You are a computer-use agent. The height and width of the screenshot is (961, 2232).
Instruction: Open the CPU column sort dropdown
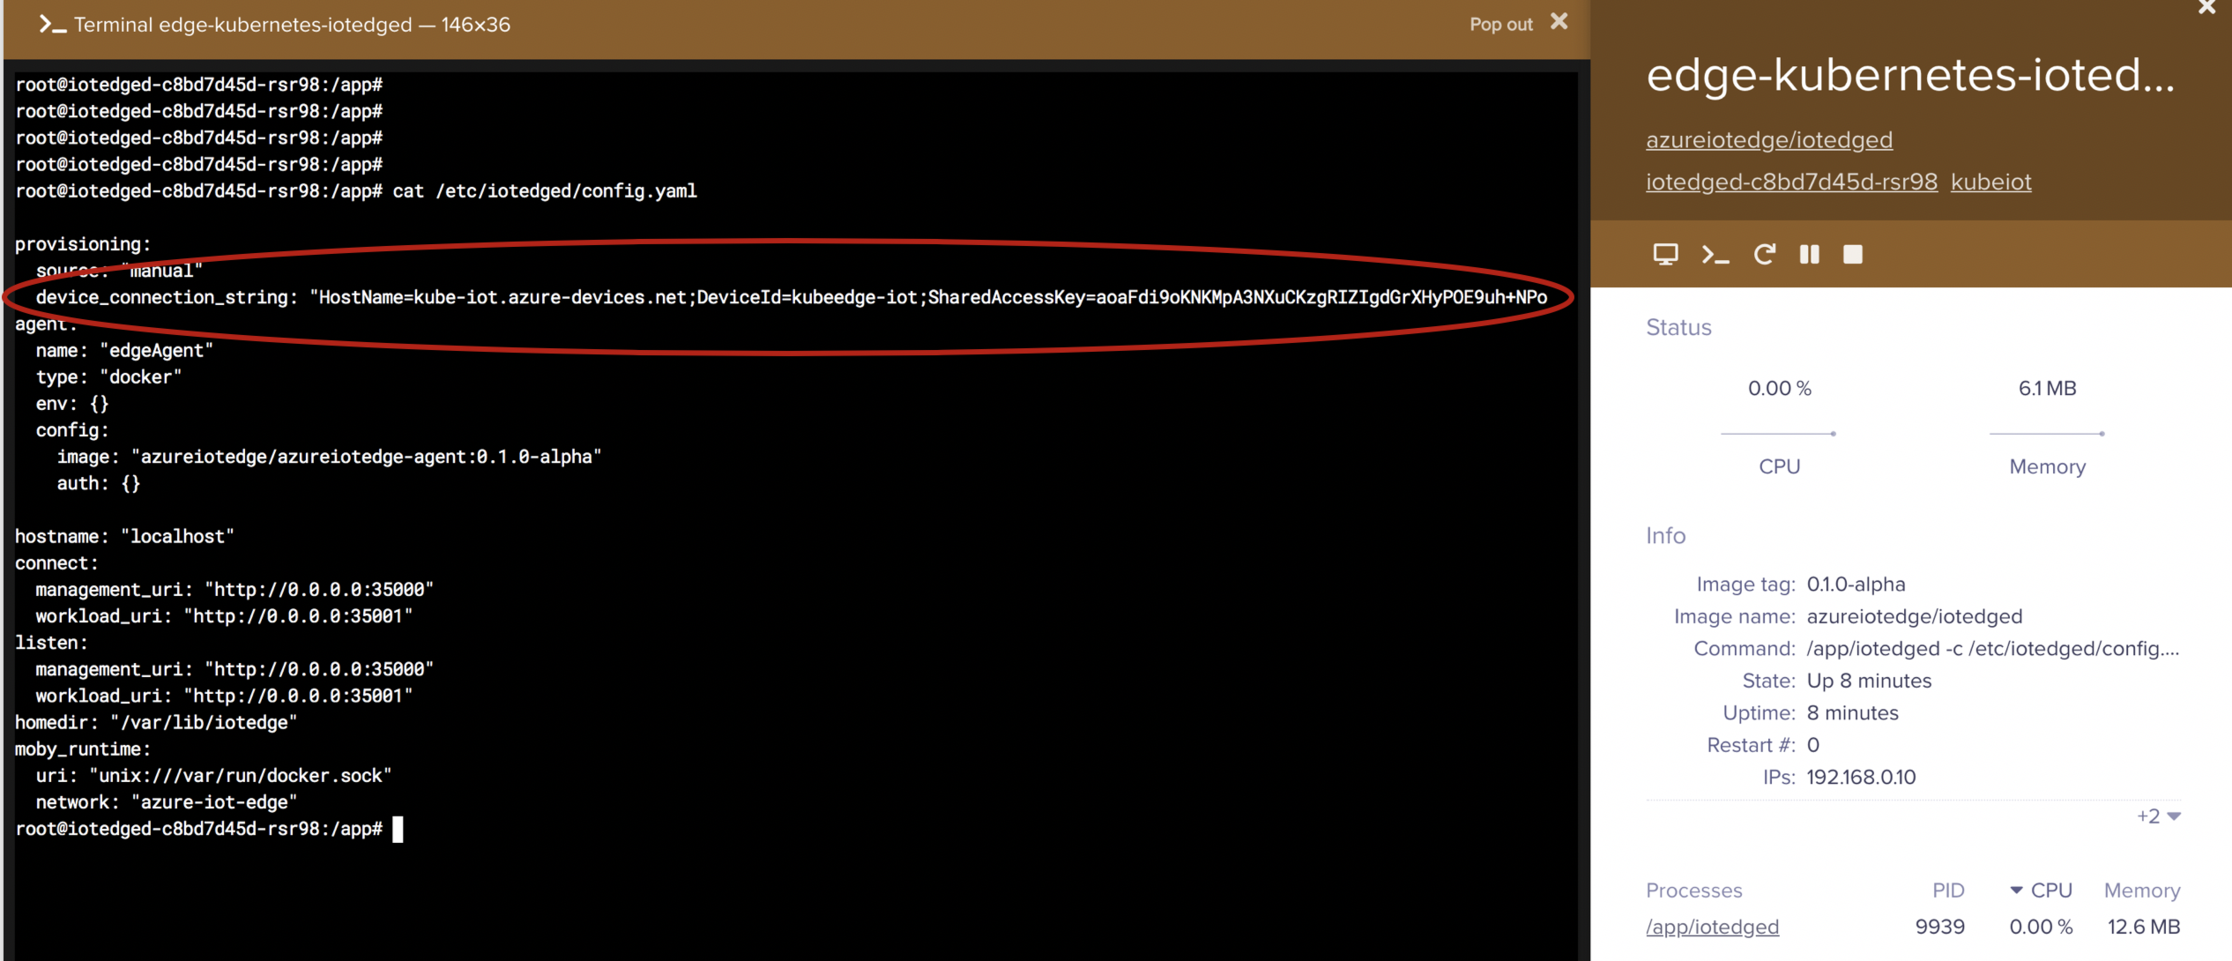[x=2017, y=890]
